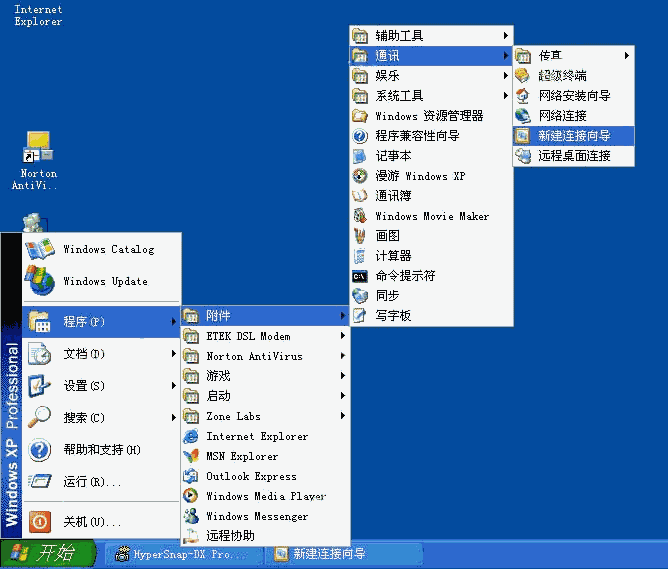Click the 帮助和支持 help question icon
668x569 pixels.
tap(40, 450)
